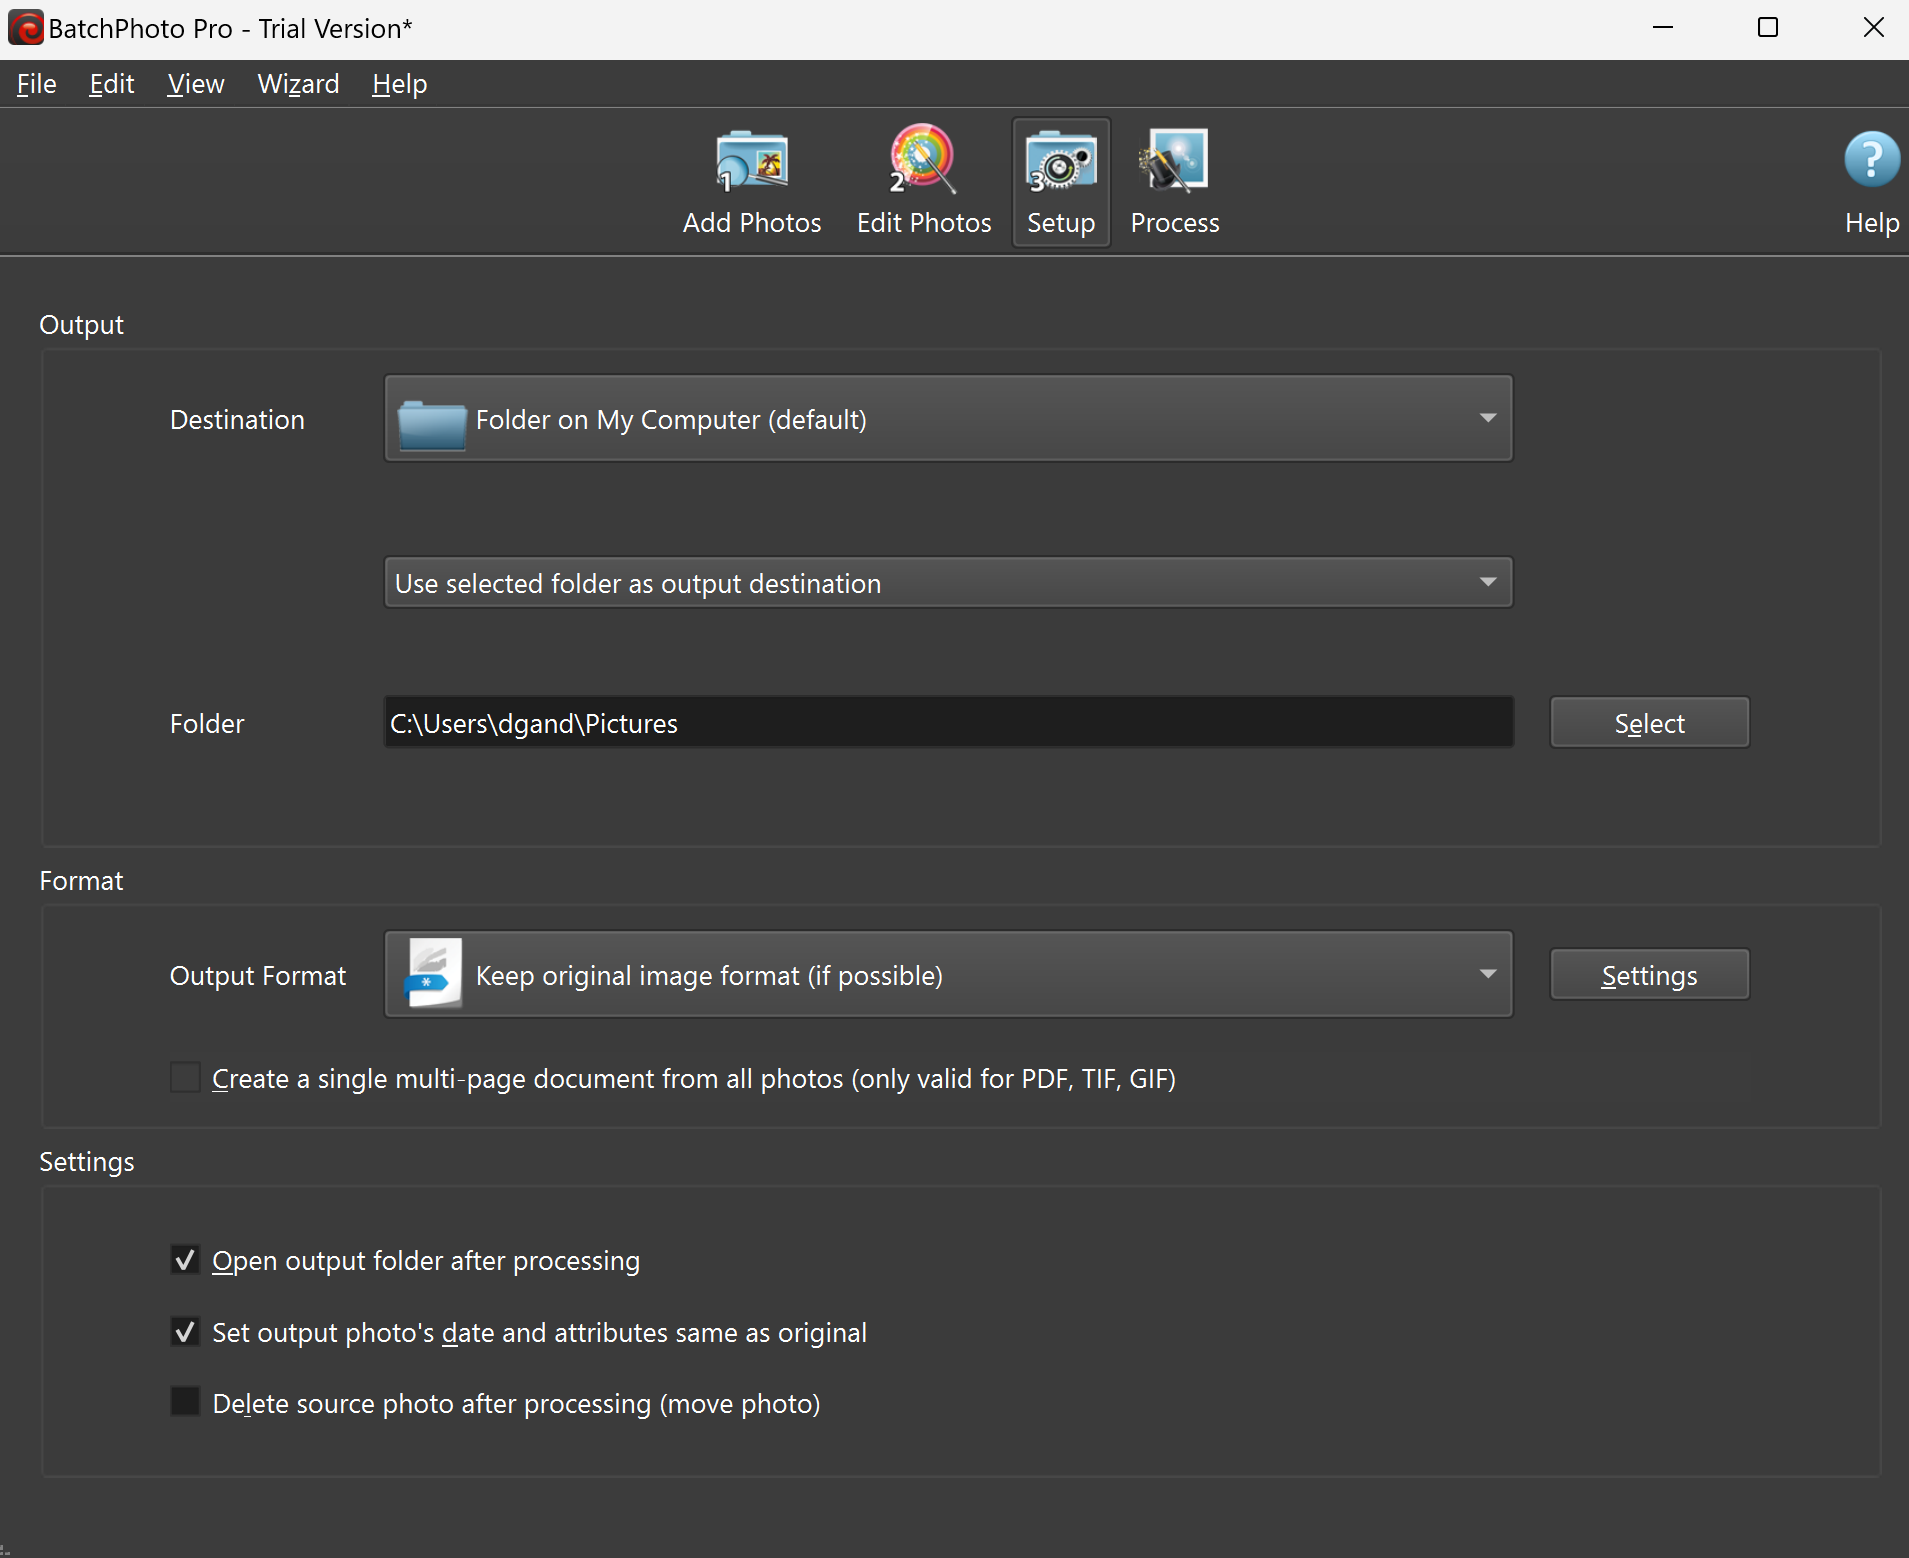The height and width of the screenshot is (1558, 1909).
Task: Expand the Output Format dropdown
Action: pyautogui.click(x=948, y=975)
